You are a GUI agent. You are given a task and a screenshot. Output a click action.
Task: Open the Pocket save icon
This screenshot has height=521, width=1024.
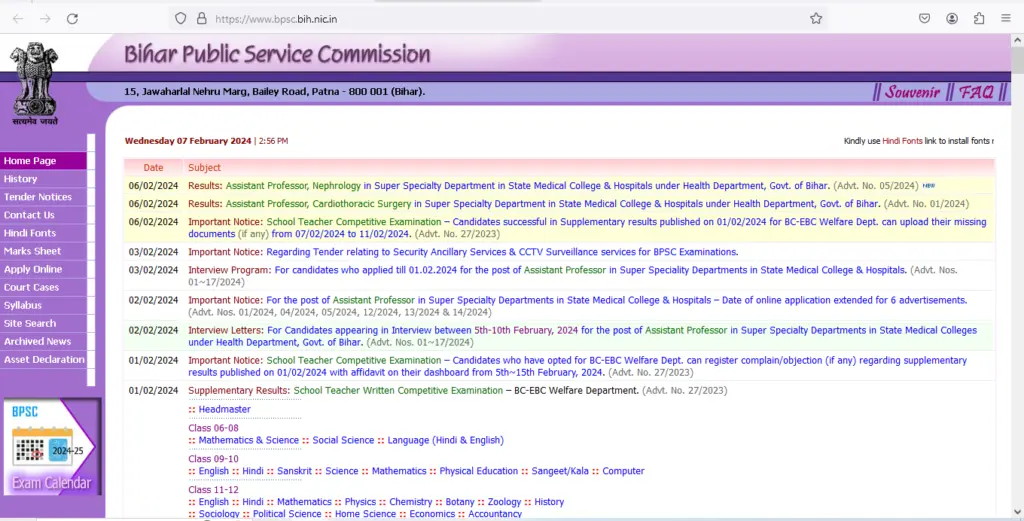[x=924, y=19]
